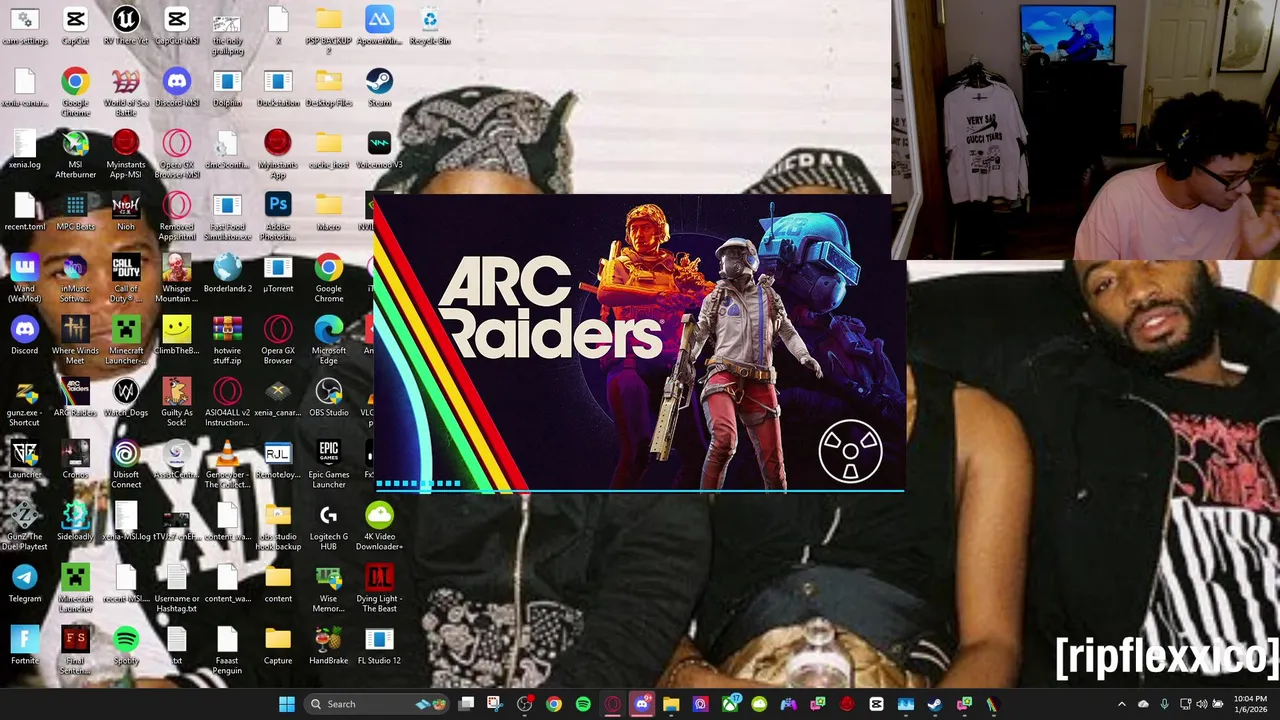The image size is (1280, 720).
Task: Open volume control in system tray
Action: (x=1202, y=704)
